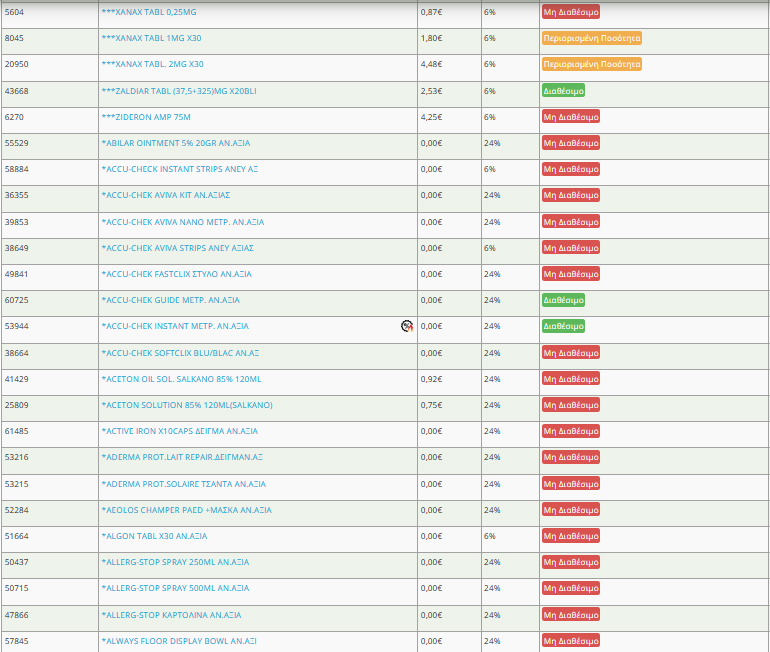Open *AEOLOS CHAMPER PAED +ΜΑΣΚΑ product
This screenshot has height=652, width=770.
point(186,510)
